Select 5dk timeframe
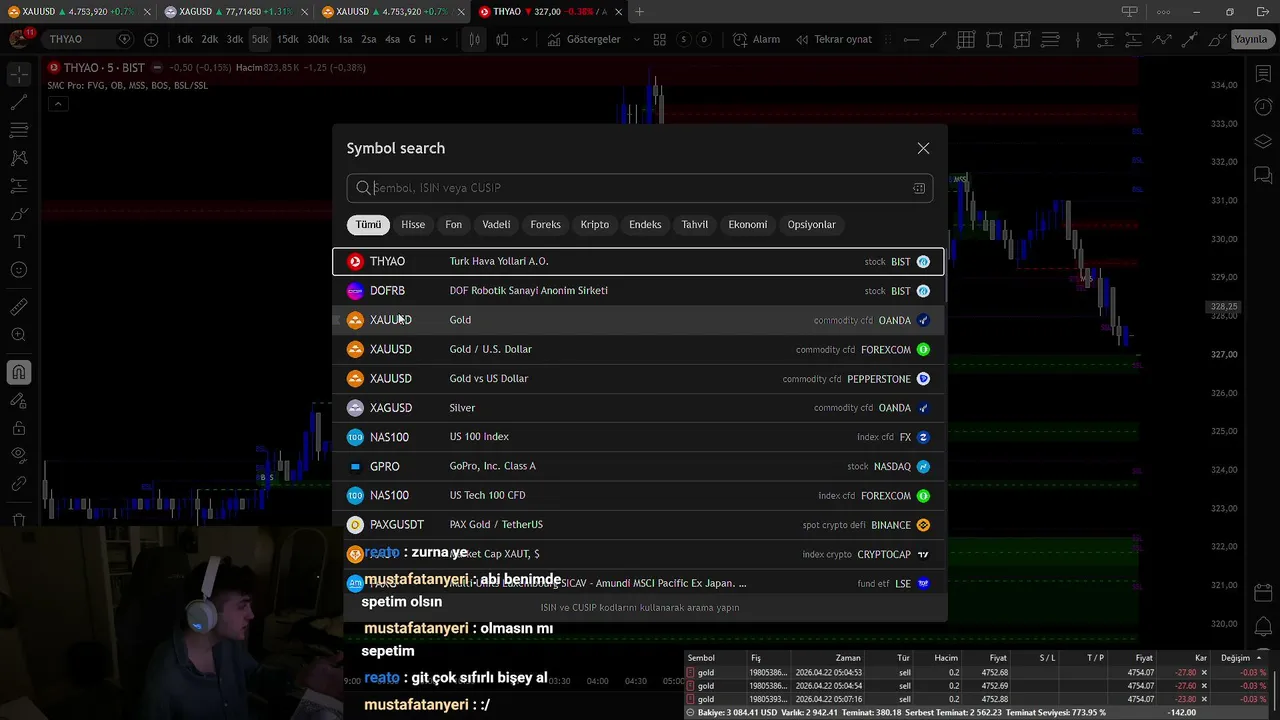The image size is (1280, 720). [x=260, y=39]
